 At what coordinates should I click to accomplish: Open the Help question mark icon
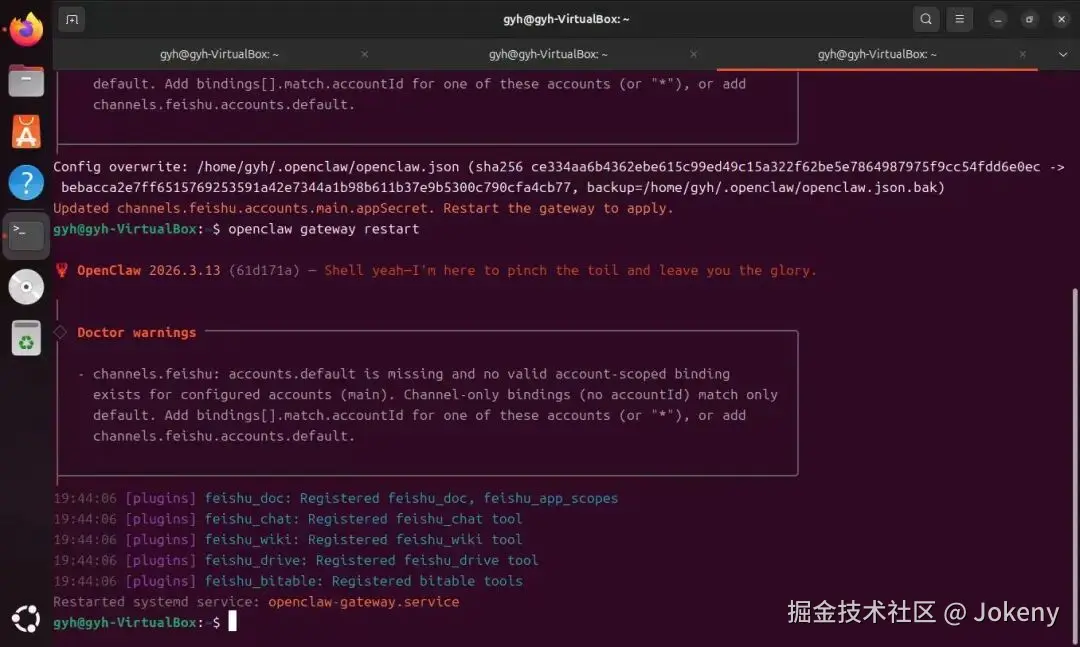(26, 183)
